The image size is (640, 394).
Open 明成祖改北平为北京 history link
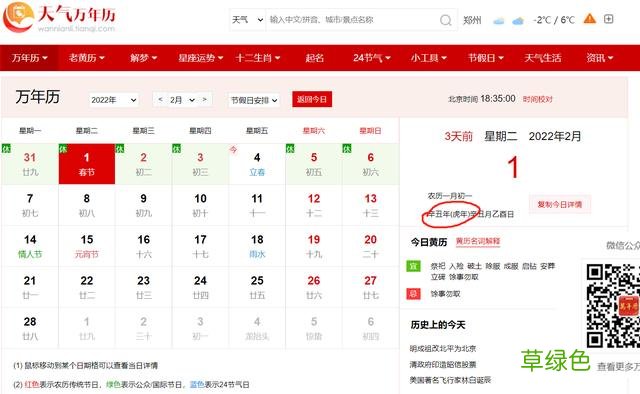(443, 348)
